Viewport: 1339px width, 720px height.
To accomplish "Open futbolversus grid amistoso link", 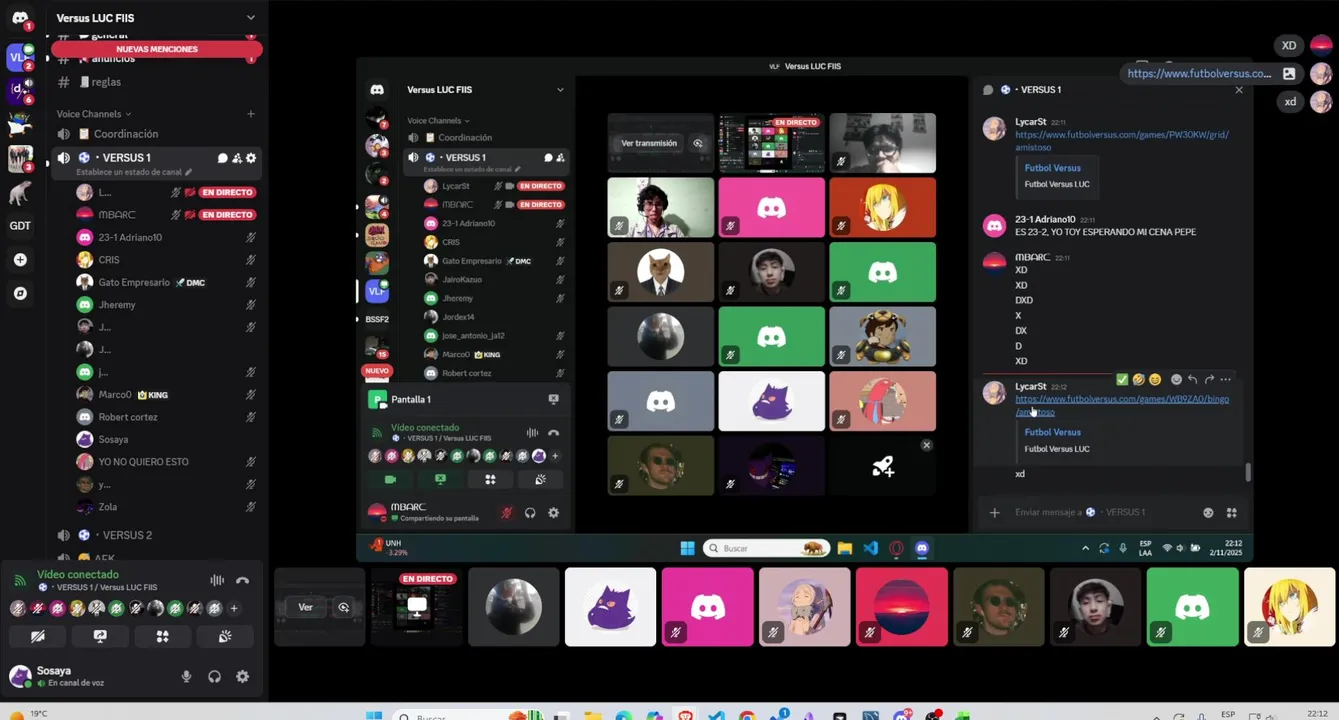I will [x=1121, y=141].
